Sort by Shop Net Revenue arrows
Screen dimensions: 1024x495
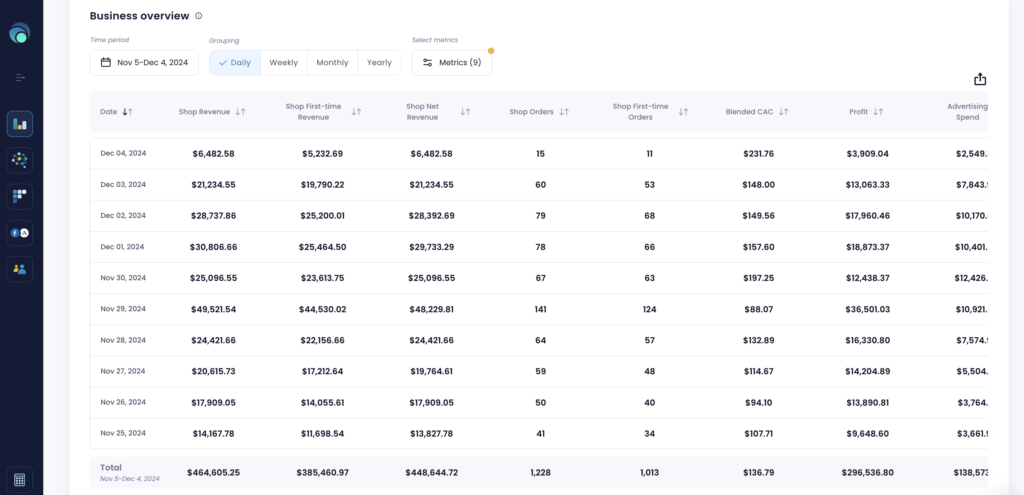pos(465,112)
